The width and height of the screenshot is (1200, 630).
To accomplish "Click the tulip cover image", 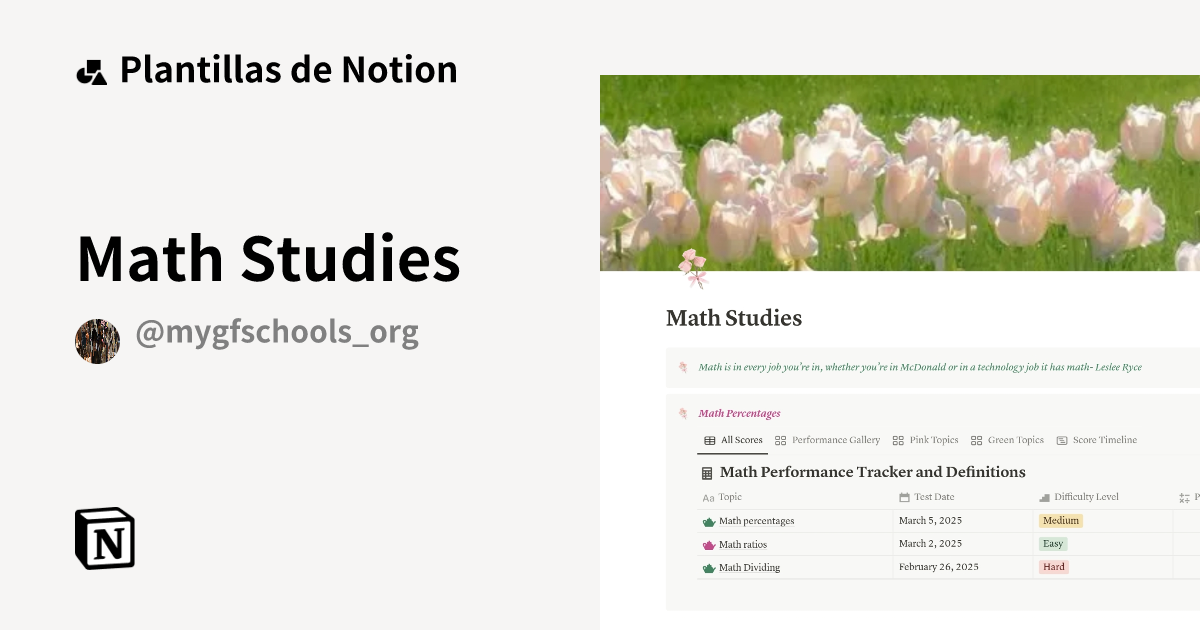I will 900,170.
